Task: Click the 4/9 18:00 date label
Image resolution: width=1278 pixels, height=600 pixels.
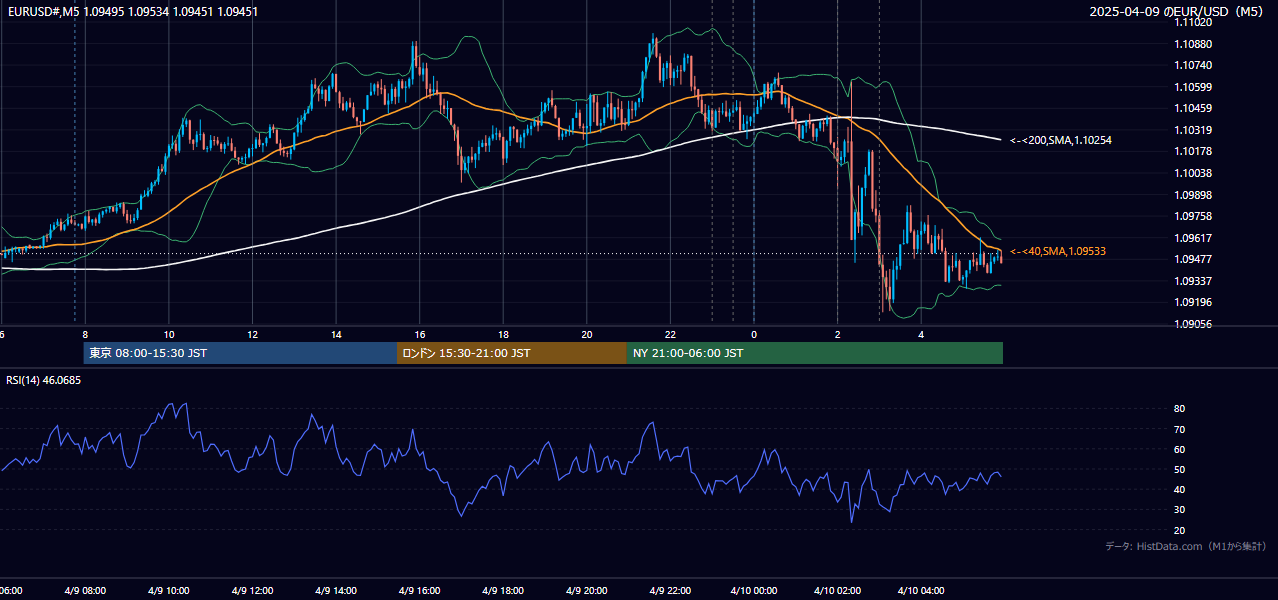Action: point(503,591)
